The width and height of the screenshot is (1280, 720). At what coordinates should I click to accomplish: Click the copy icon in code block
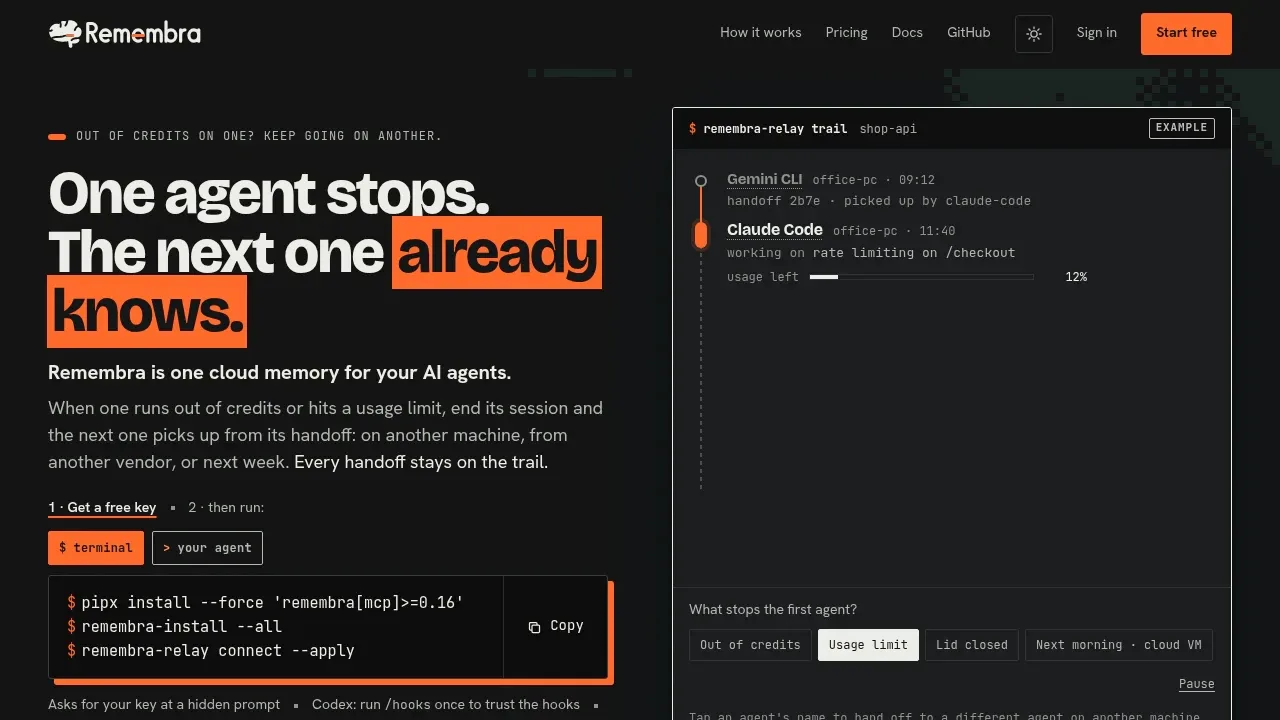(534, 627)
